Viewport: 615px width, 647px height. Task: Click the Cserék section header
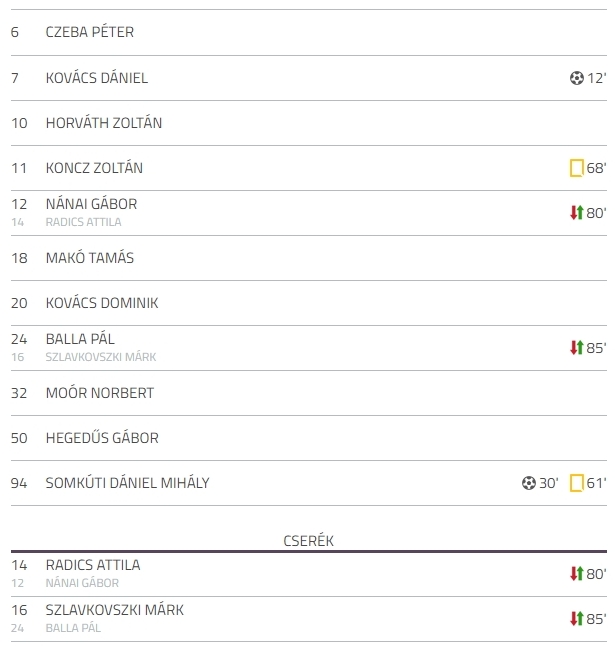click(308, 541)
